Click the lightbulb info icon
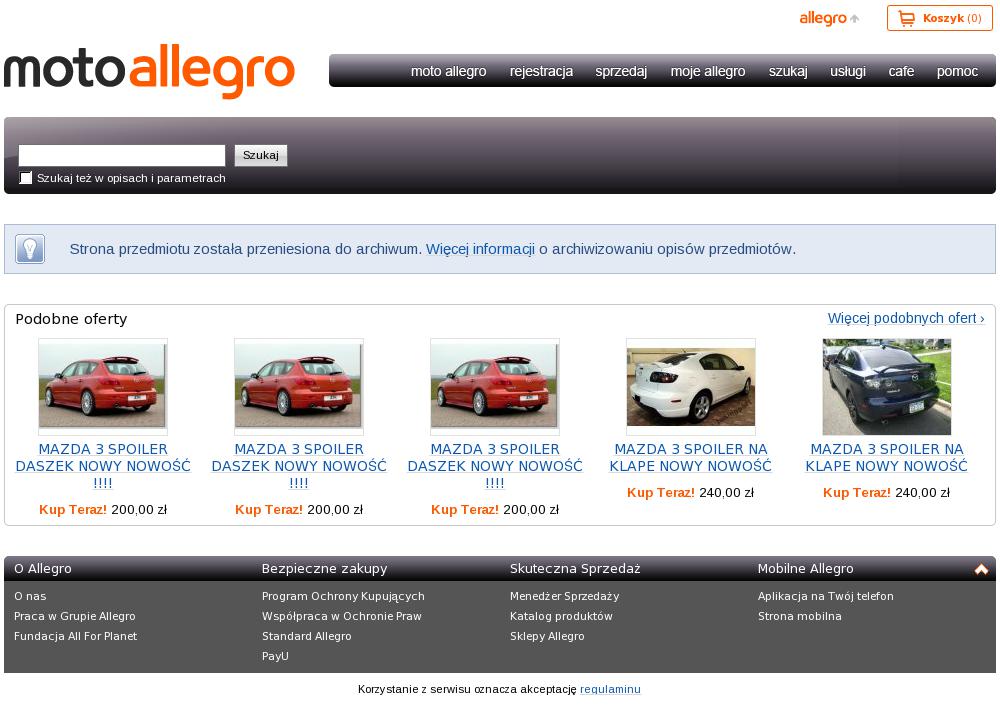The width and height of the screenshot is (1000, 709). 30,249
